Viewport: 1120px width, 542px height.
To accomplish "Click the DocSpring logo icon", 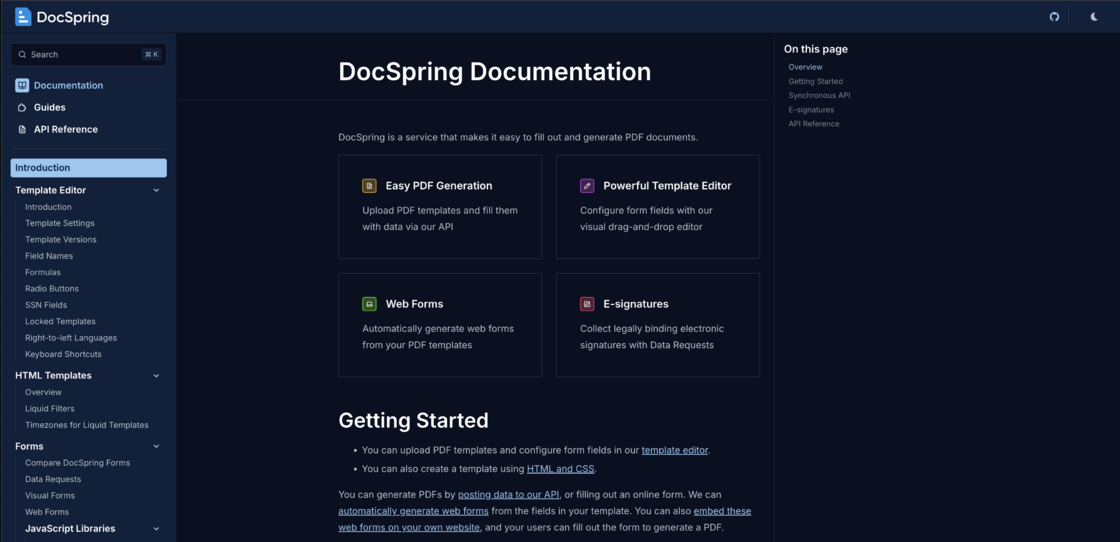I will pyautogui.click(x=23, y=17).
